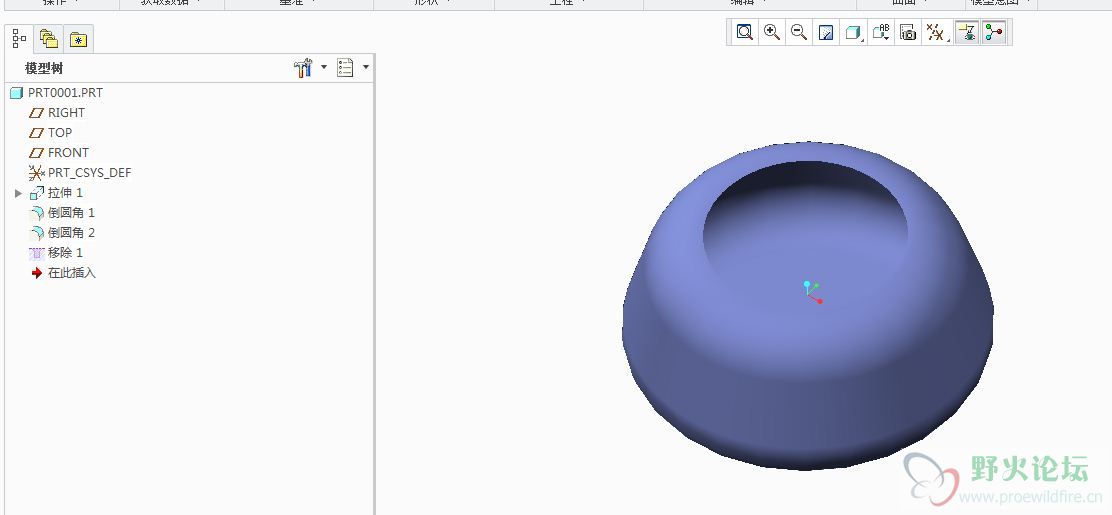Click the Zoom Out magnifier icon
This screenshot has width=1112, height=515.
point(799,32)
